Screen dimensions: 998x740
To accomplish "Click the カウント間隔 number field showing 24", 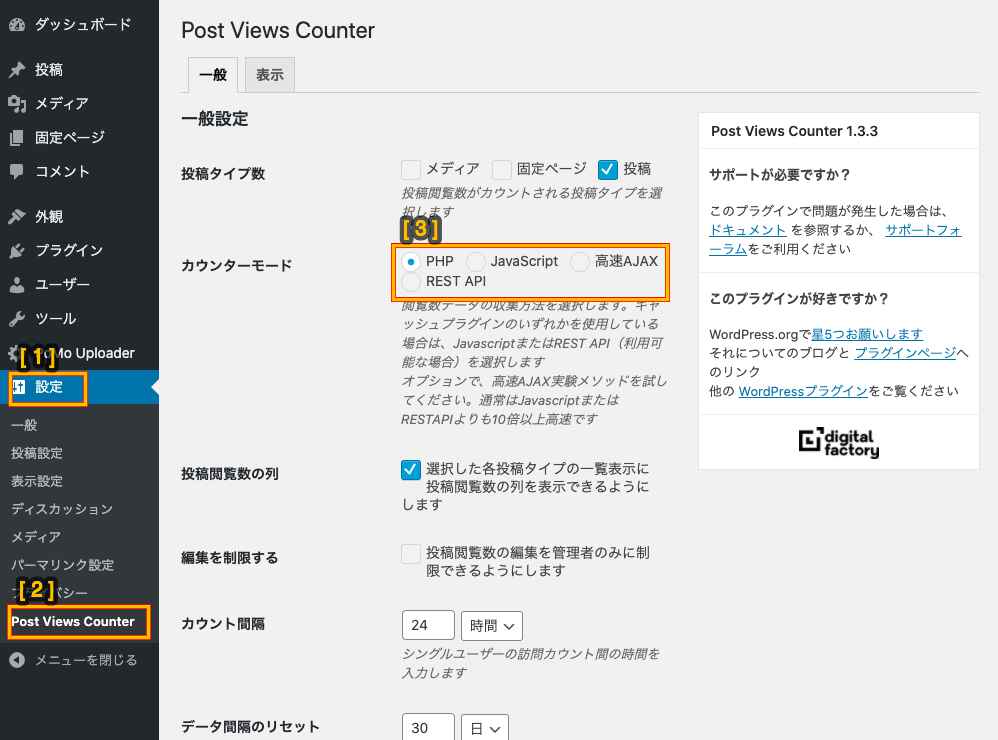I will (428, 625).
